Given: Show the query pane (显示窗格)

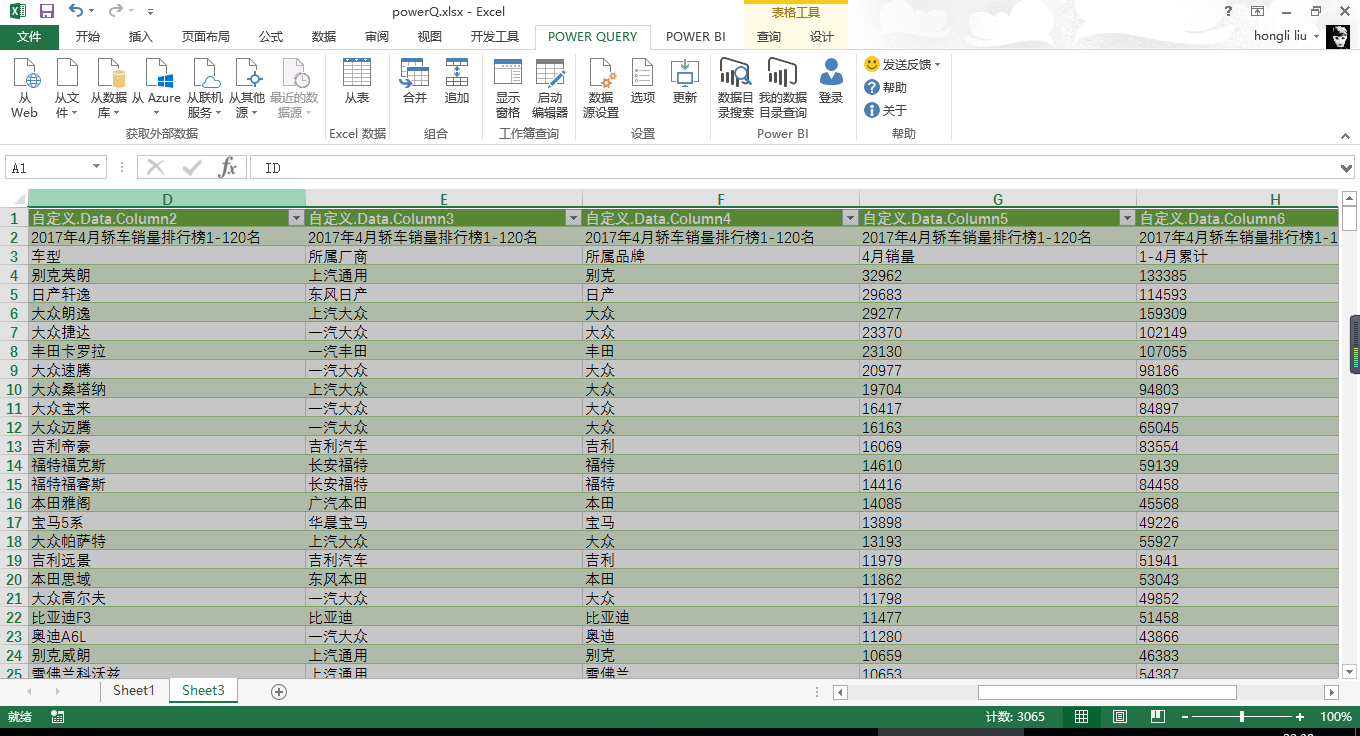Looking at the screenshot, I should (508, 88).
